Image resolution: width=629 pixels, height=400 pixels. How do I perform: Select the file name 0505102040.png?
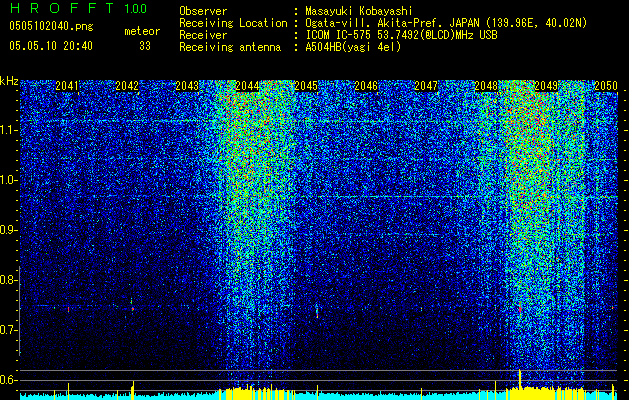(x=51, y=27)
